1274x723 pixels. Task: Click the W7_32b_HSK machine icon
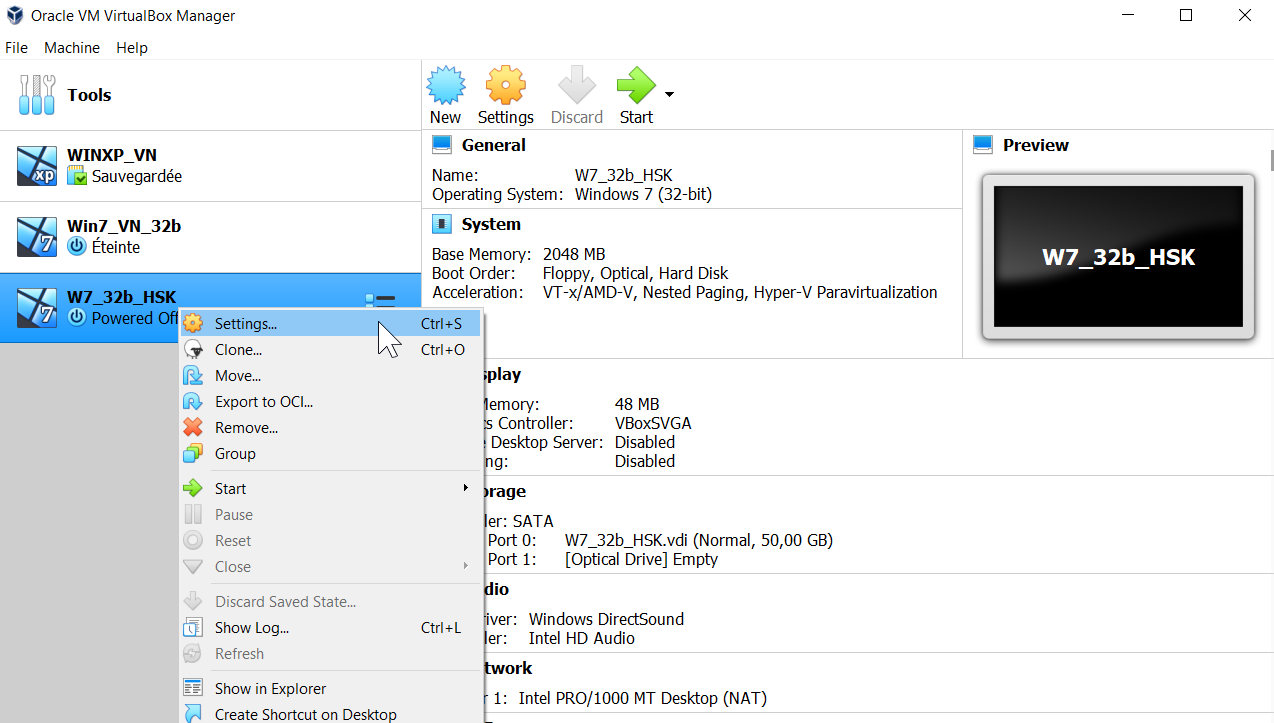pos(37,307)
